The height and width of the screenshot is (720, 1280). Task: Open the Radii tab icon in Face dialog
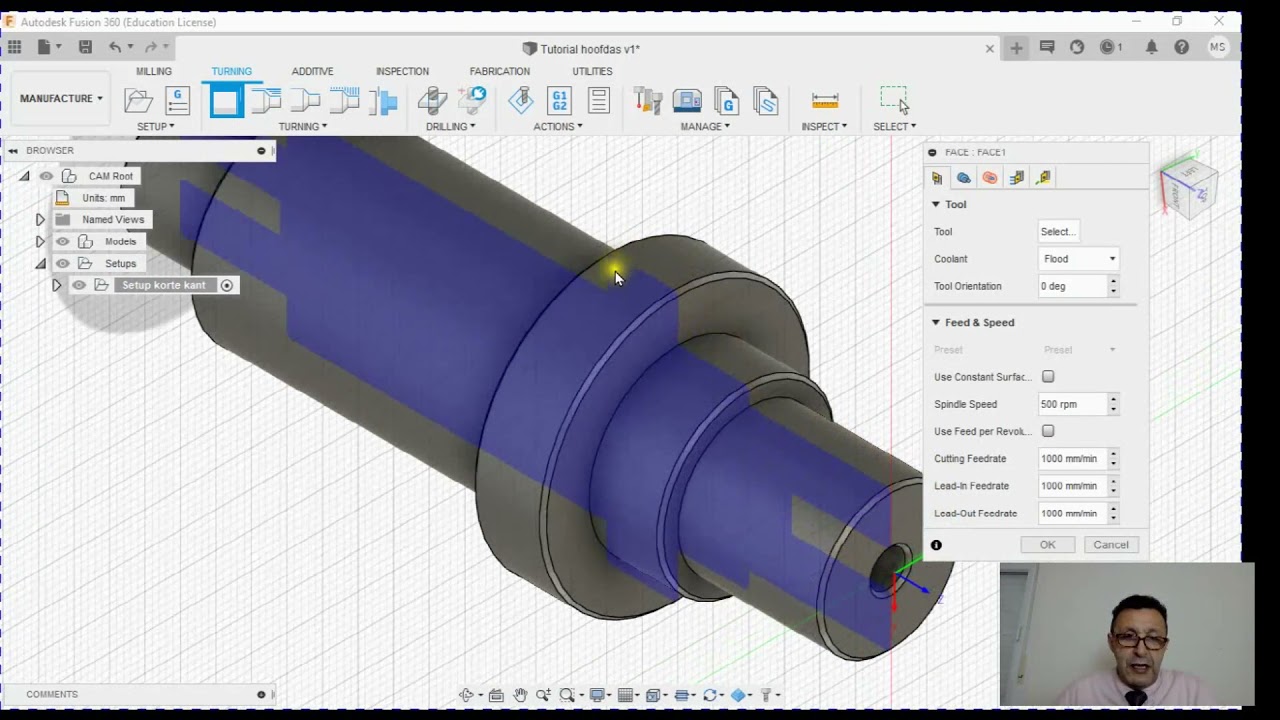pos(990,178)
